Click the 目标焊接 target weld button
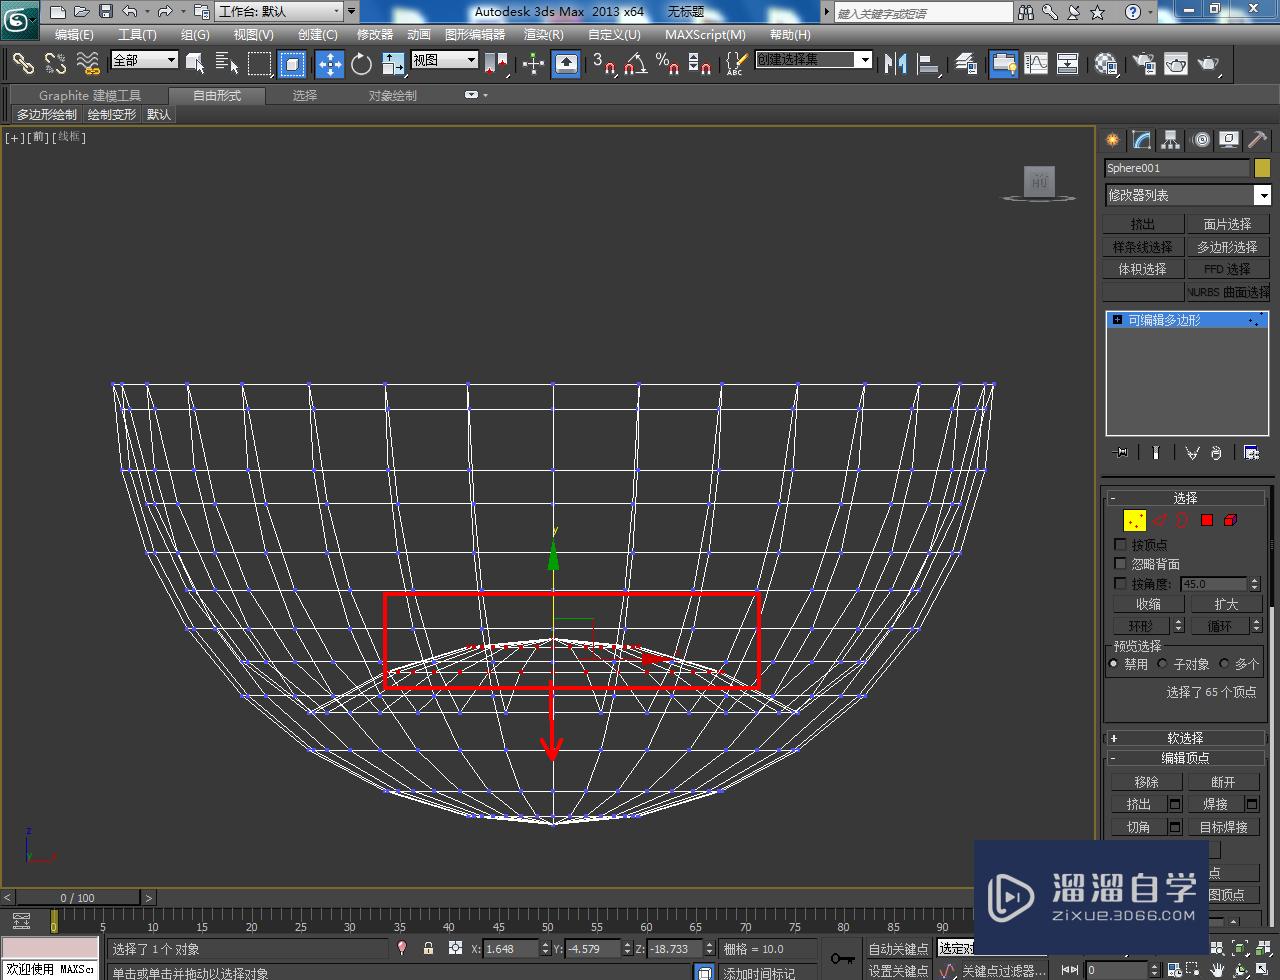The height and width of the screenshot is (980, 1280). tap(1223, 827)
